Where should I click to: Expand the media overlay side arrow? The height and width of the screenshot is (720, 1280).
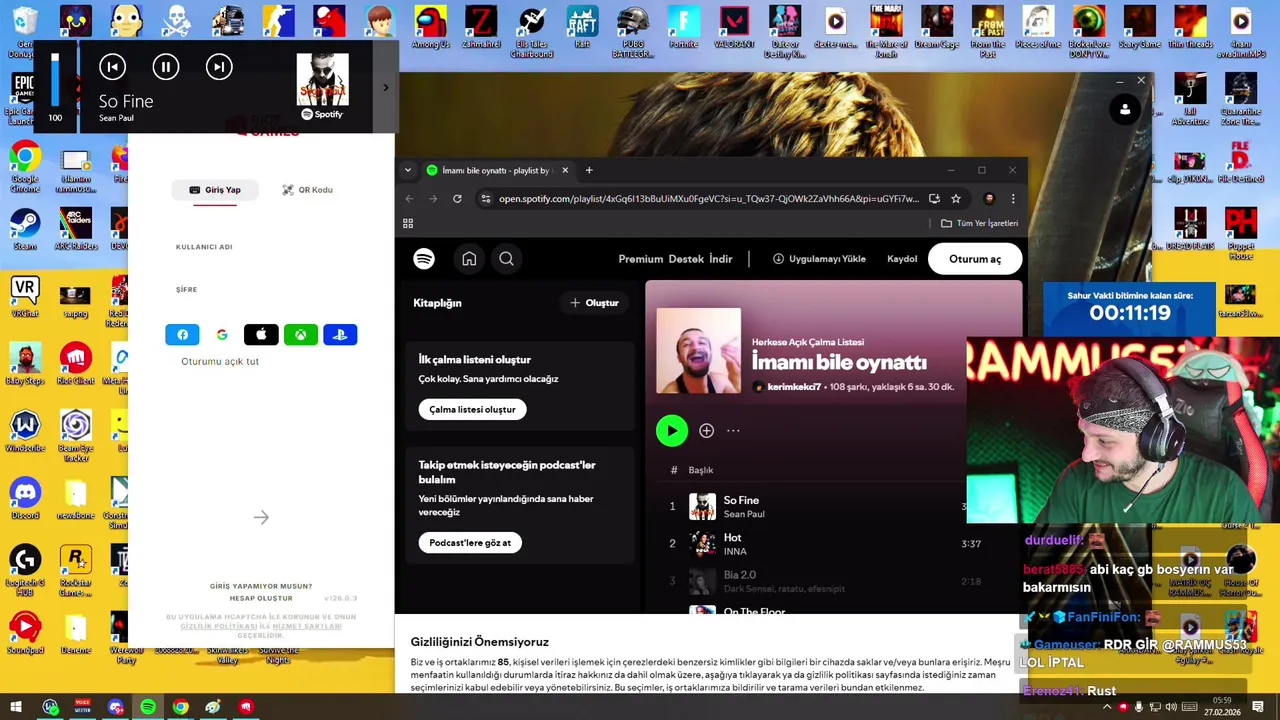pyautogui.click(x=386, y=88)
